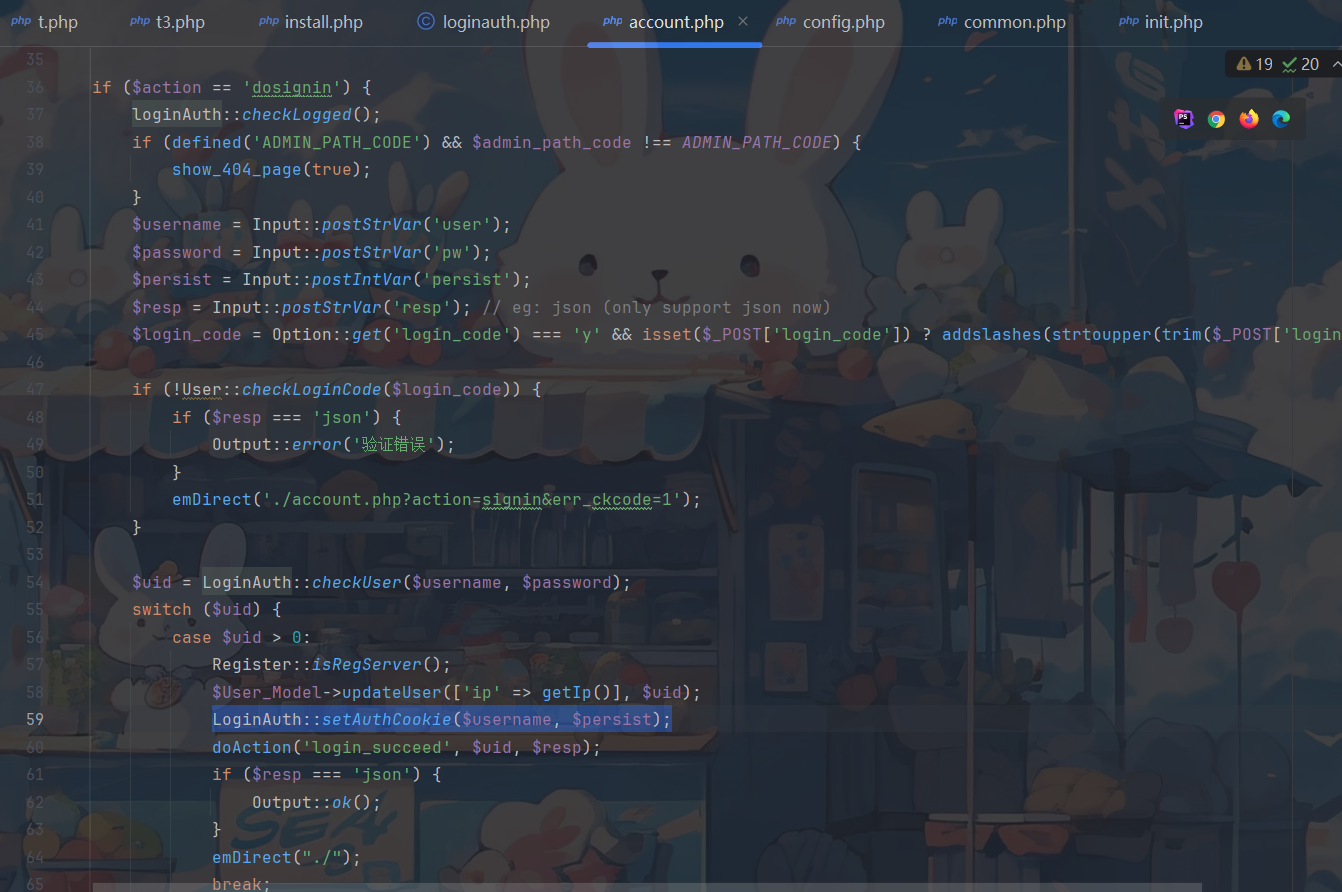Click line number 59 in the gutter
The height and width of the screenshot is (892, 1342).
point(34,719)
